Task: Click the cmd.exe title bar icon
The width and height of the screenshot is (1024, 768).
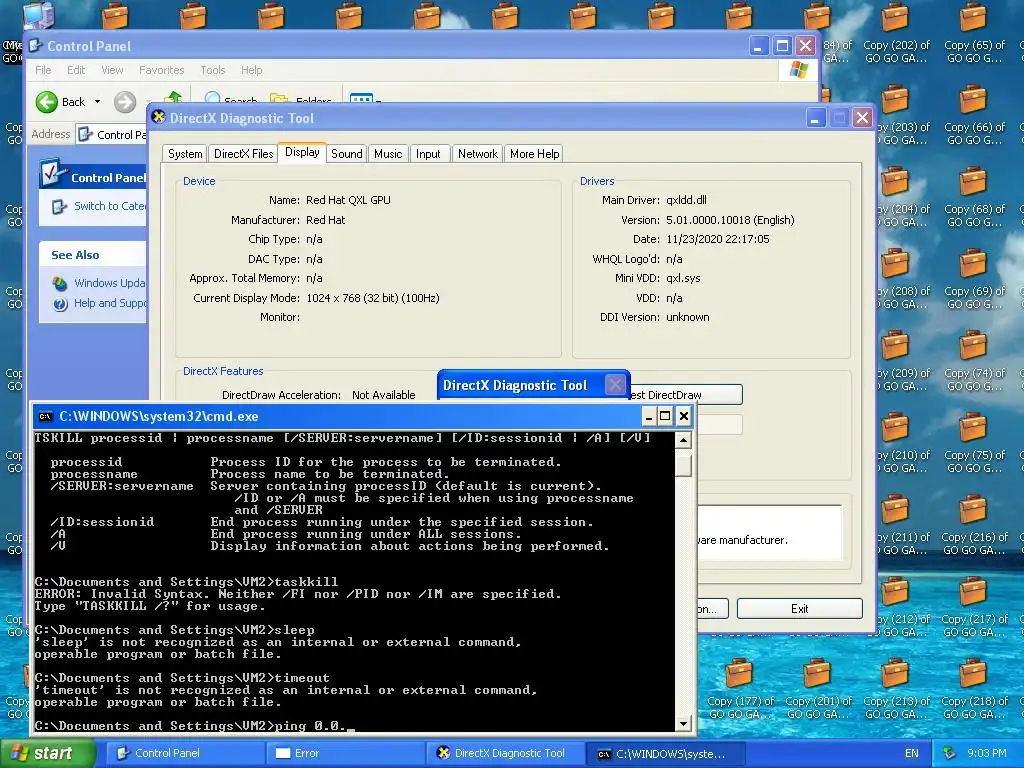Action: pos(45,417)
